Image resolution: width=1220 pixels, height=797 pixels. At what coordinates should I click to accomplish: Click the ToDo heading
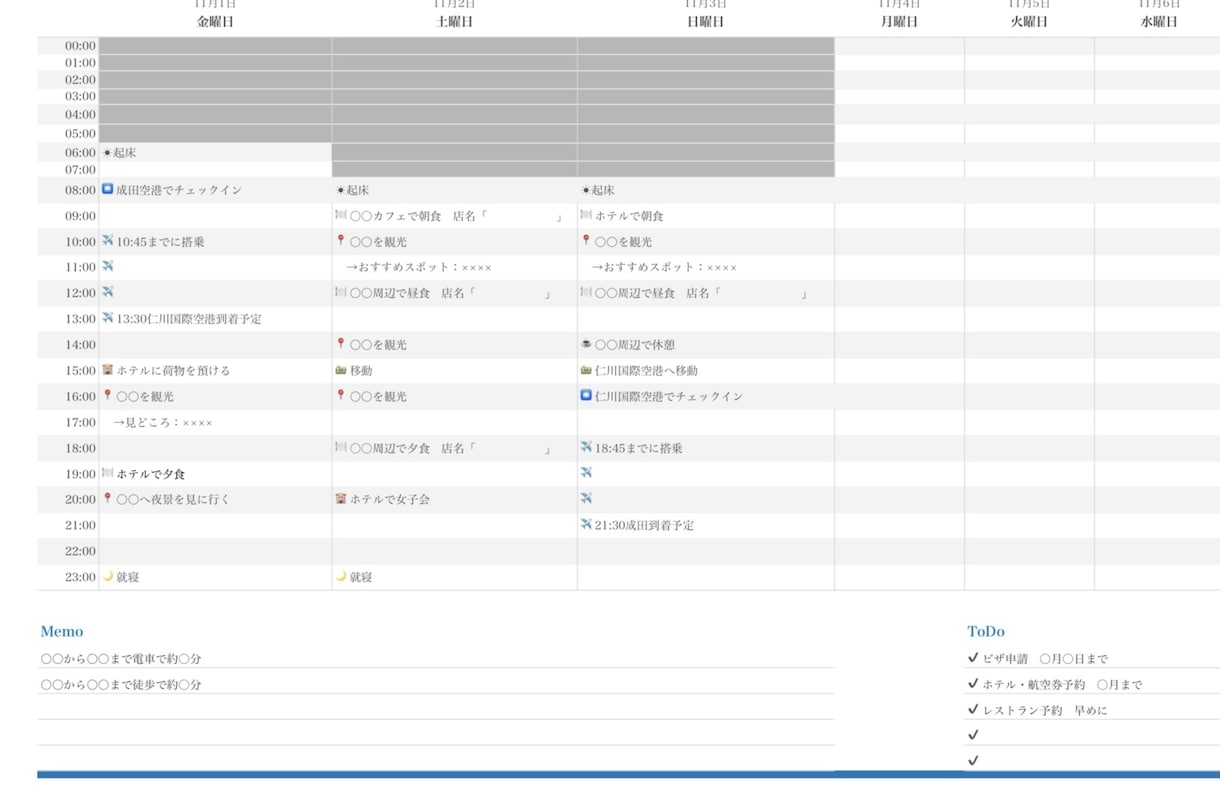(986, 631)
